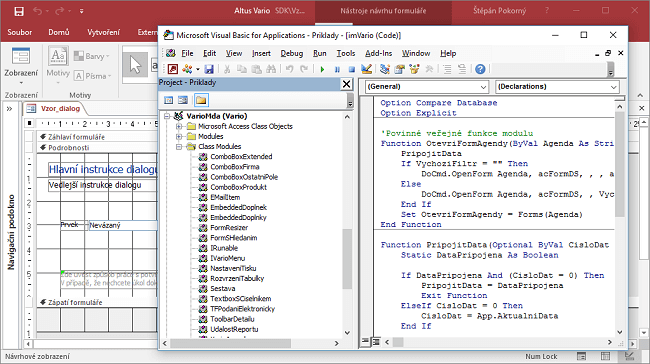Click project tree vertical scrollbar thumb

[x=347, y=258]
